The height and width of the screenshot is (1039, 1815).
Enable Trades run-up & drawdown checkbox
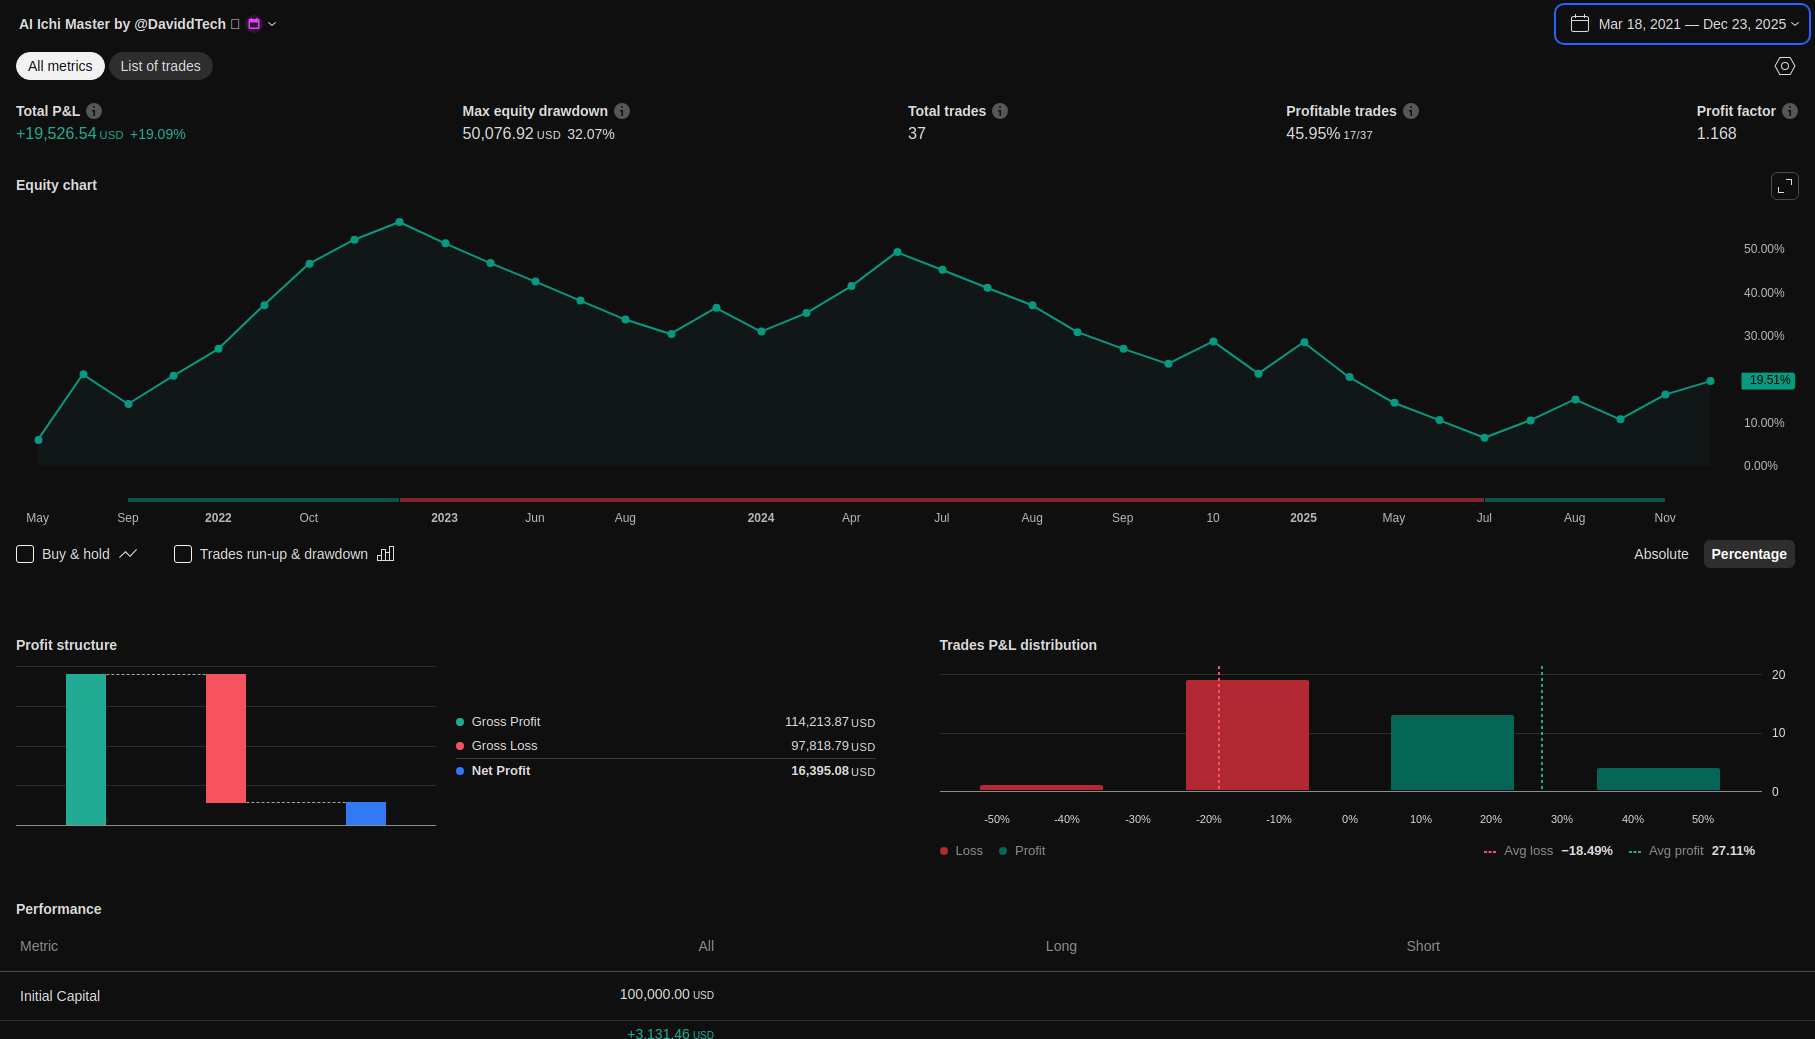pyautogui.click(x=183, y=554)
